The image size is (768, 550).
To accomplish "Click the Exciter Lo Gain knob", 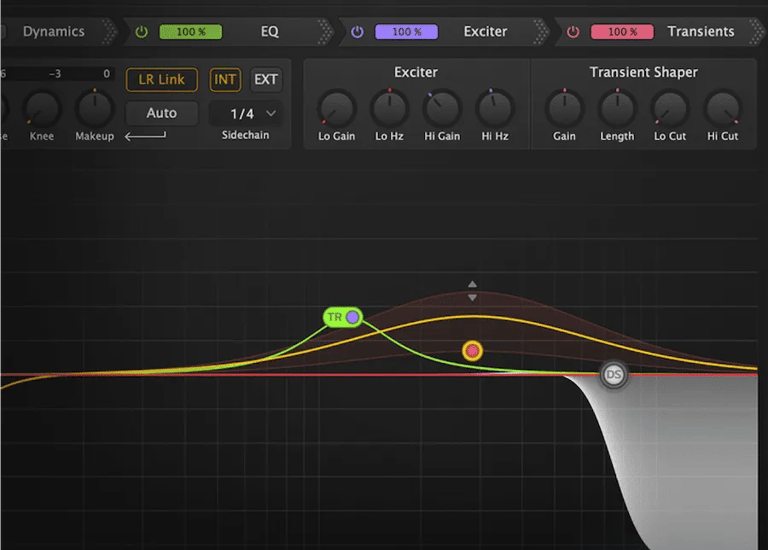I will pyautogui.click(x=336, y=109).
